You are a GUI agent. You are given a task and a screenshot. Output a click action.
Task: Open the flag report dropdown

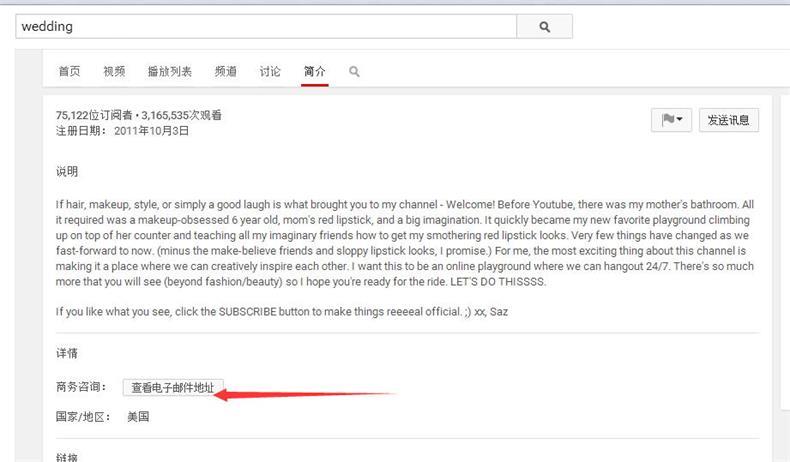point(671,120)
